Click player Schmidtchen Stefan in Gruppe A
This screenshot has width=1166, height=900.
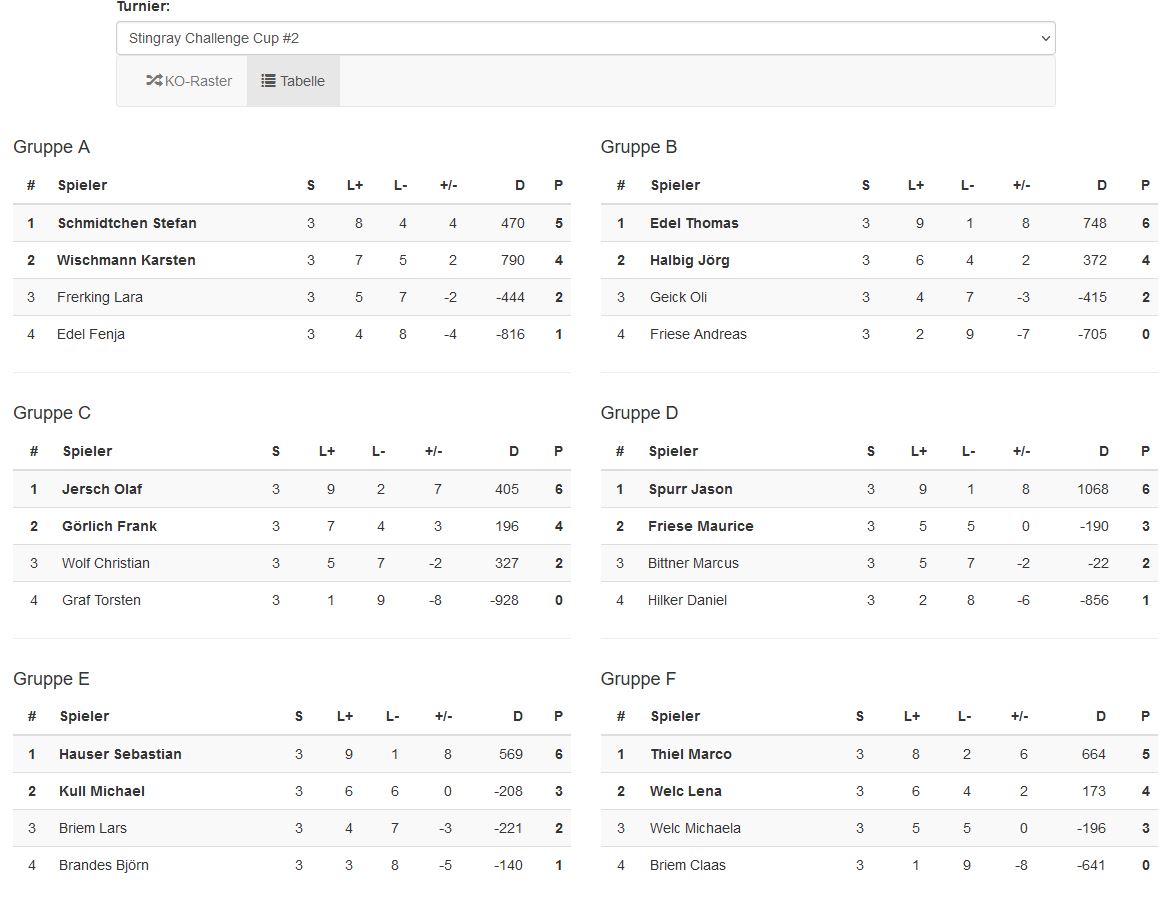[127, 223]
